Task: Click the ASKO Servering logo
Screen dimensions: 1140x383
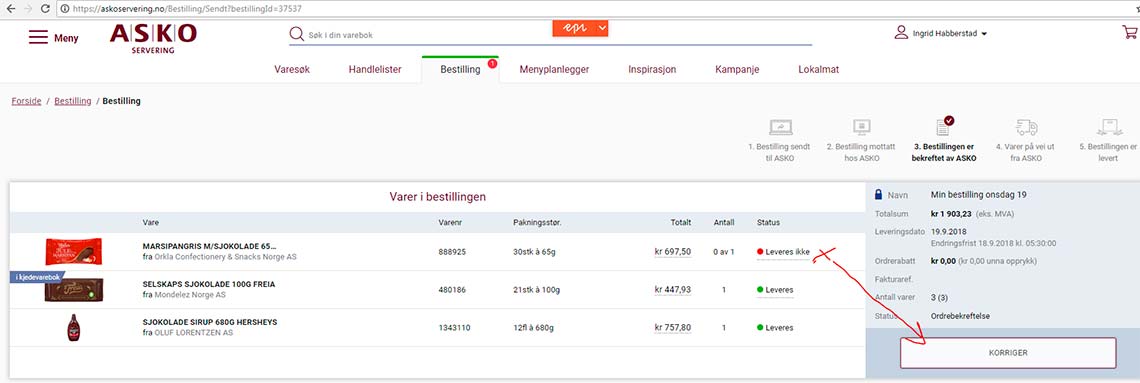Action: click(x=153, y=39)
